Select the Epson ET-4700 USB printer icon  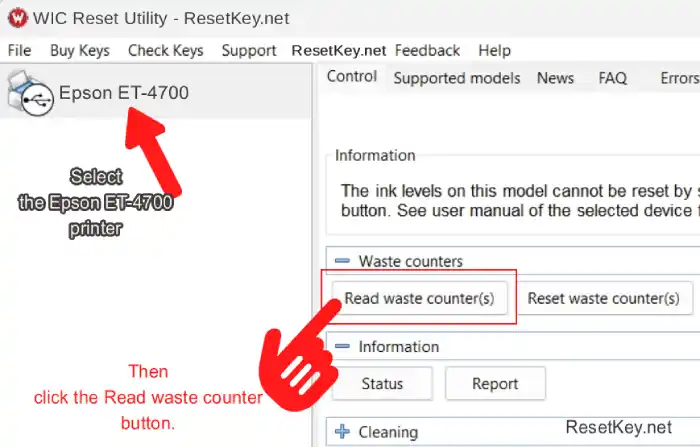(x=30, y=93)
